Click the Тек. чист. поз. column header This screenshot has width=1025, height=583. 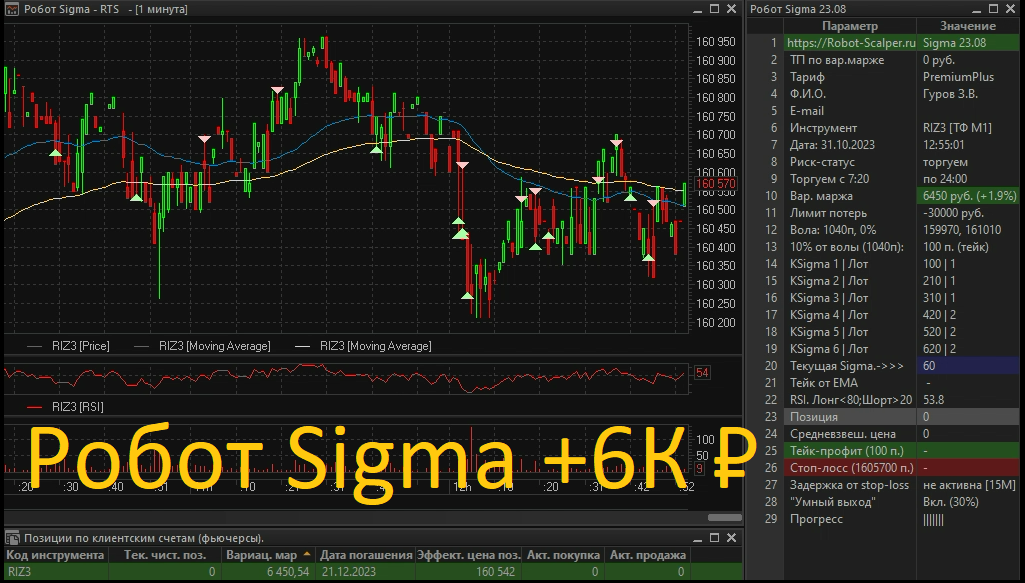(165, 555)
